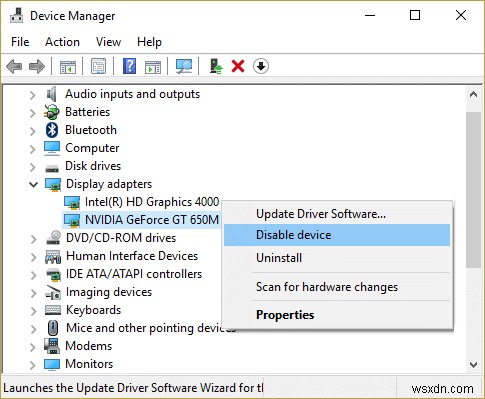Expand the Imaging devices node arrow
Screen dimensions: 485x399
(x=33, y=293)
